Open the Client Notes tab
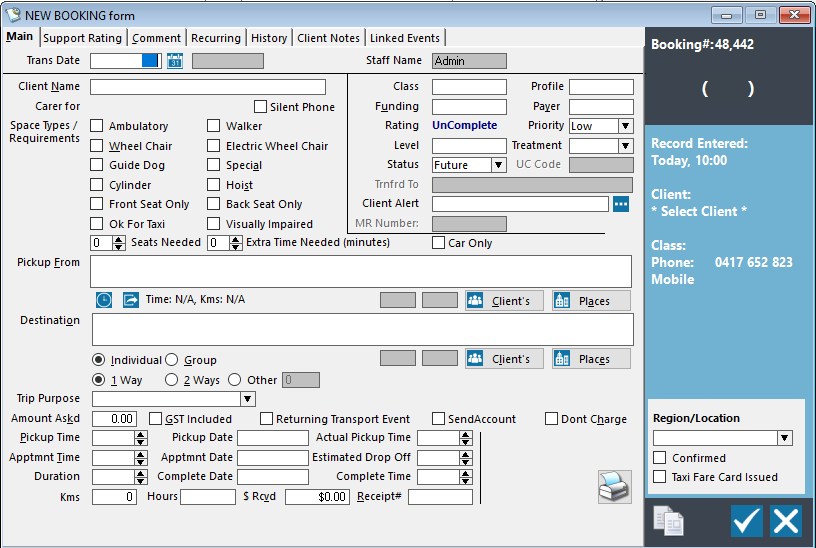Viewport: 816px width, 548px height. 328,38
